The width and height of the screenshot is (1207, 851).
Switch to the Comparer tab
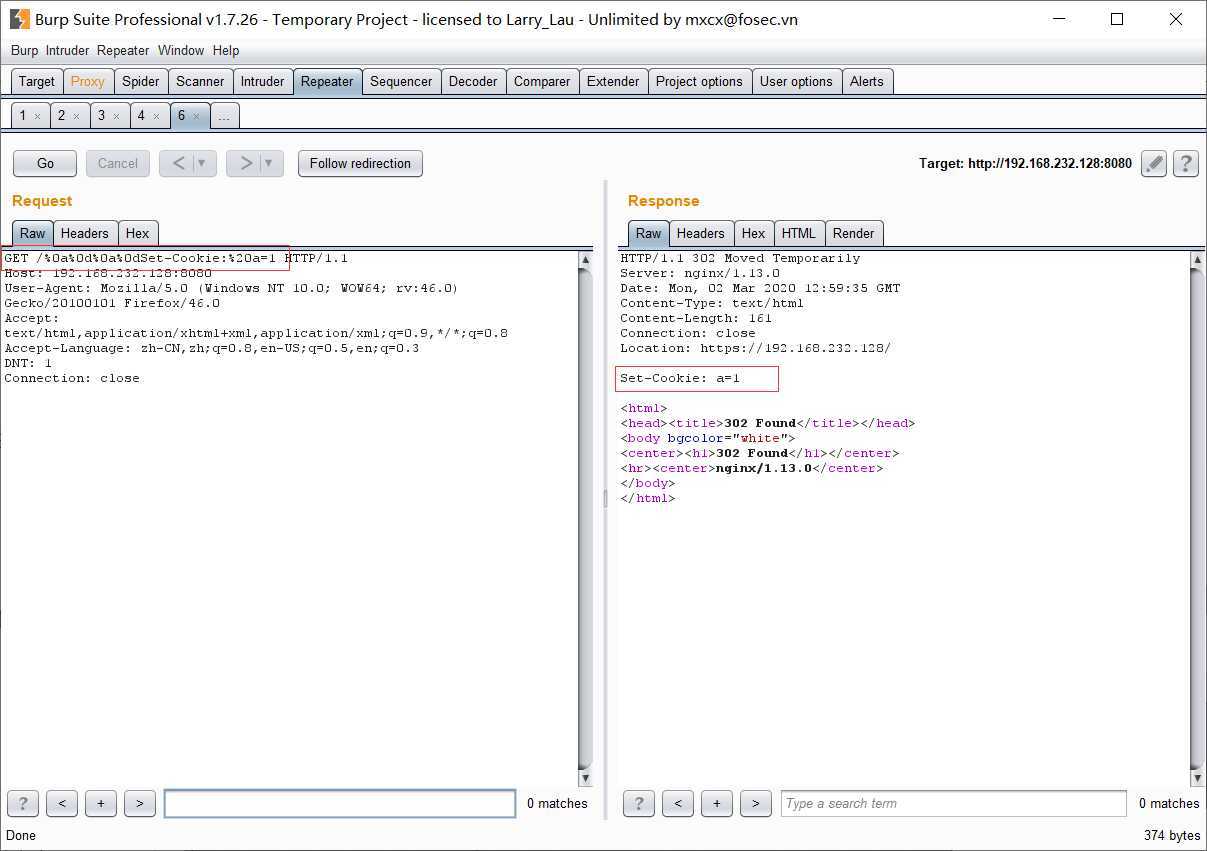[x=542, y=82]
